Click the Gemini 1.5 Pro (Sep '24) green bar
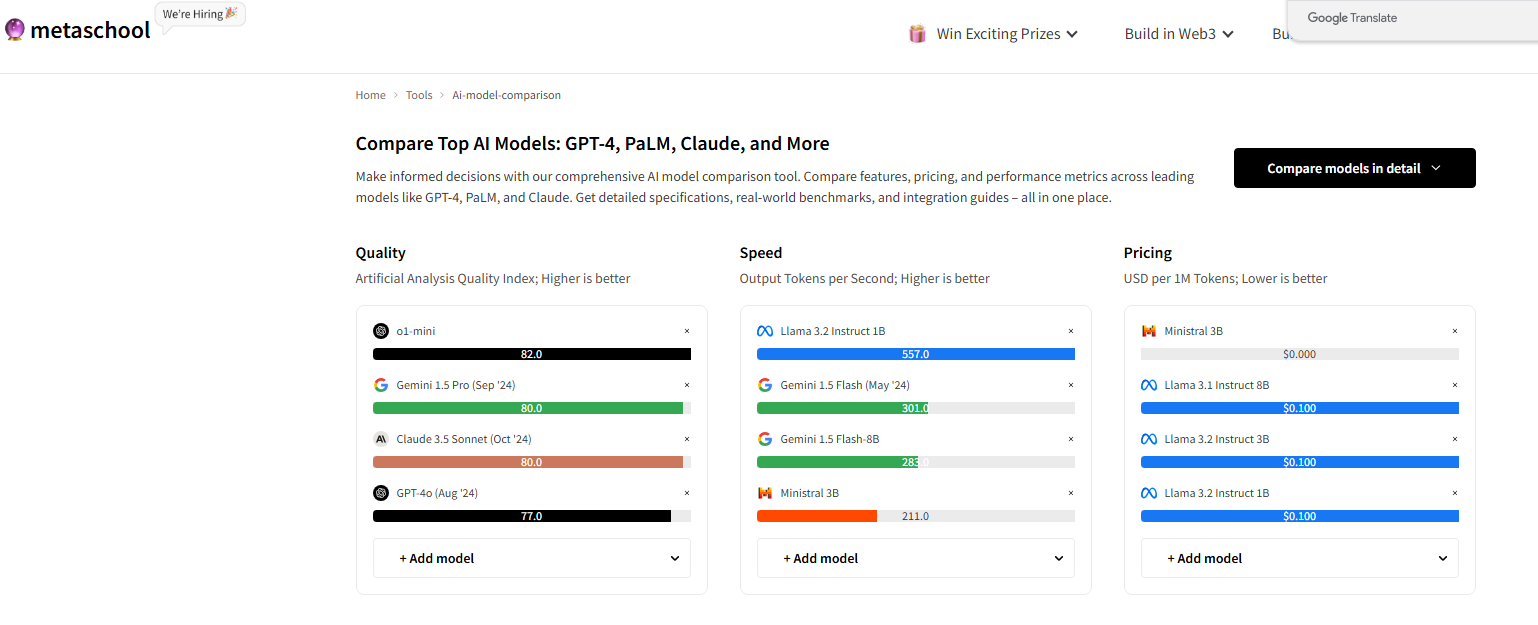The height and width of the screenshot is (625, 1538). (528, 408)
